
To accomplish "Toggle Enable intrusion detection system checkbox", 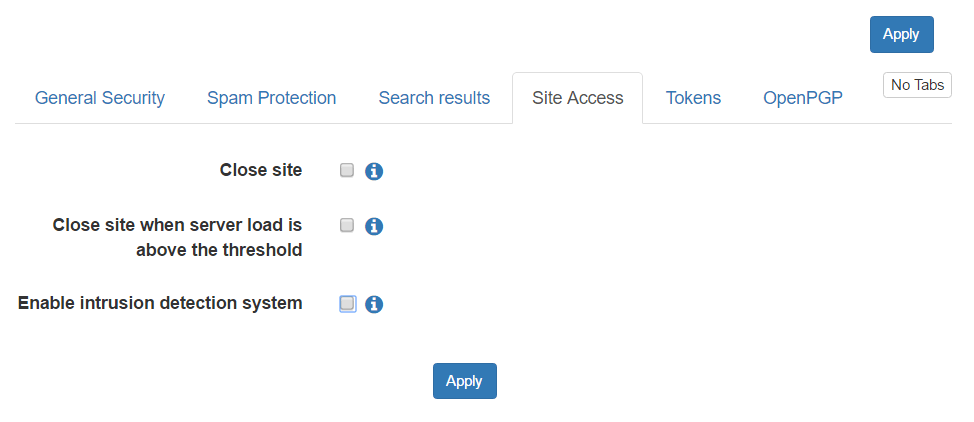I will 347,303.
